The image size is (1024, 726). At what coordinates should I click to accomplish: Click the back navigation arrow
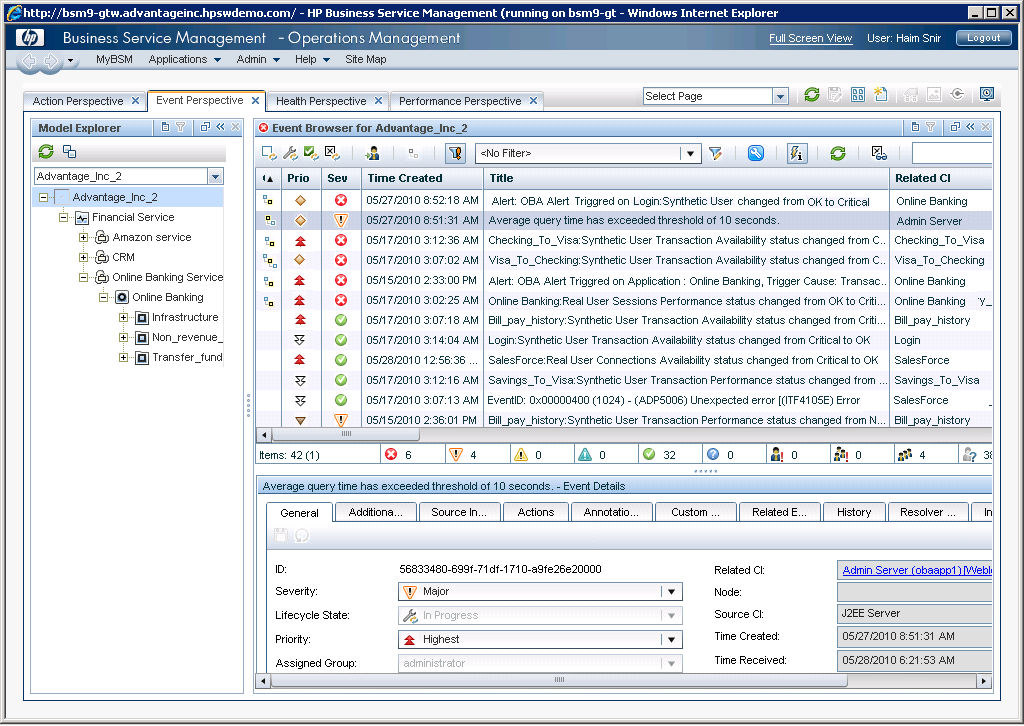29,61
